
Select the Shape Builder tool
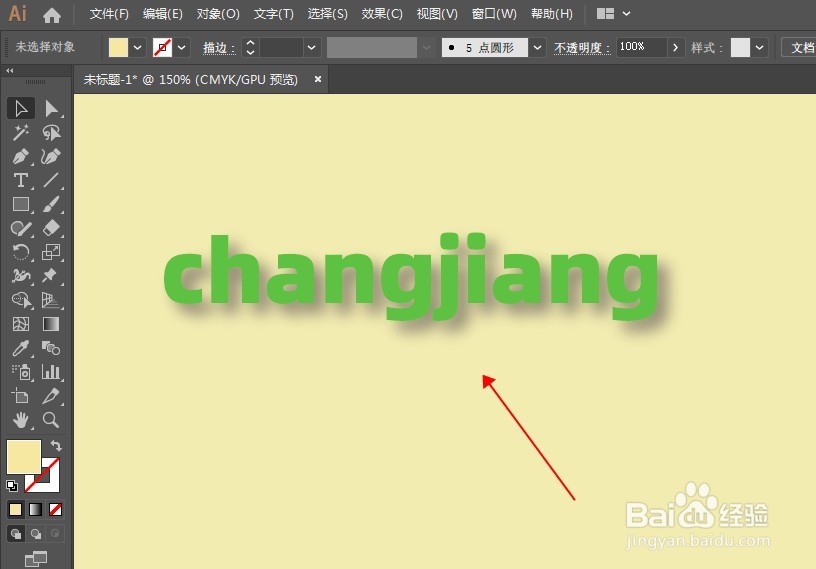tap(21, 300)
